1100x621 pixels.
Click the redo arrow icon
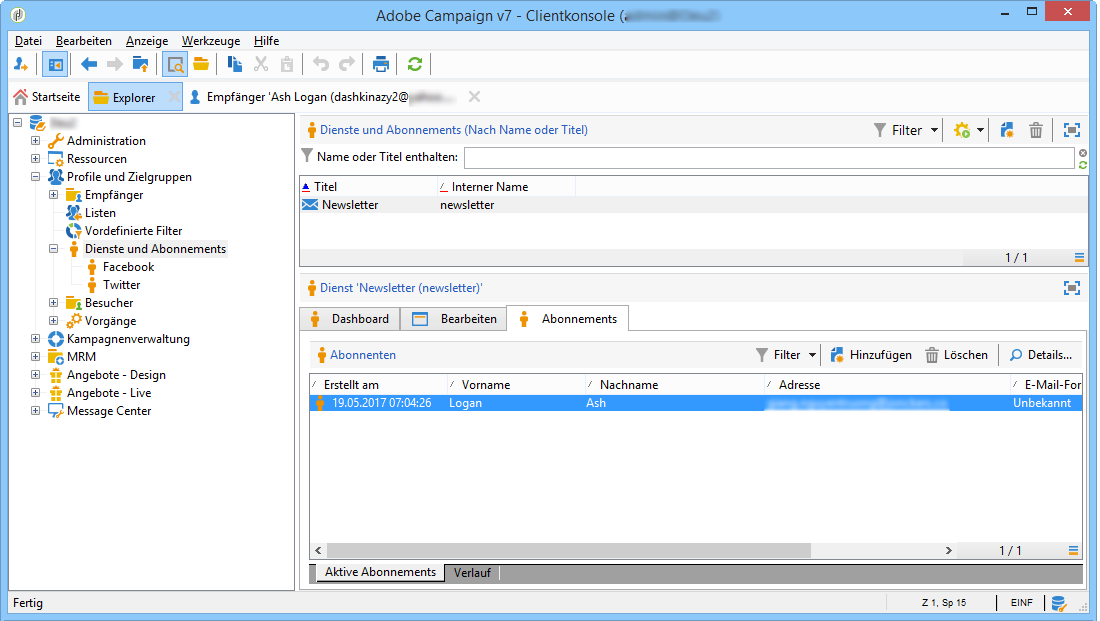[x=347, y=65]
